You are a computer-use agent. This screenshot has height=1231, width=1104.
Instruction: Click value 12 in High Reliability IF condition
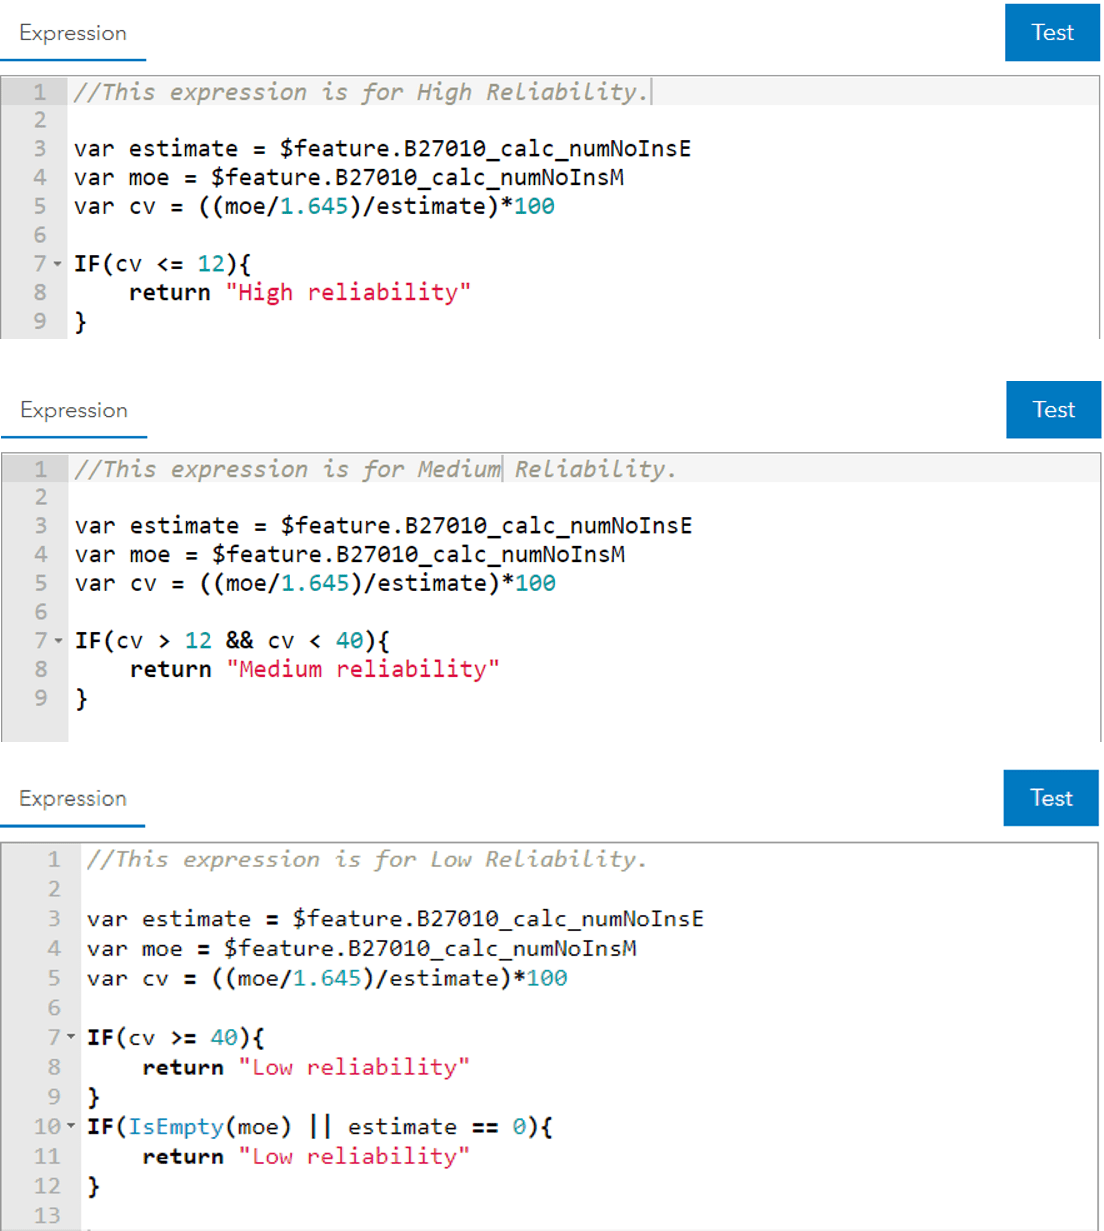pos(211,264)
